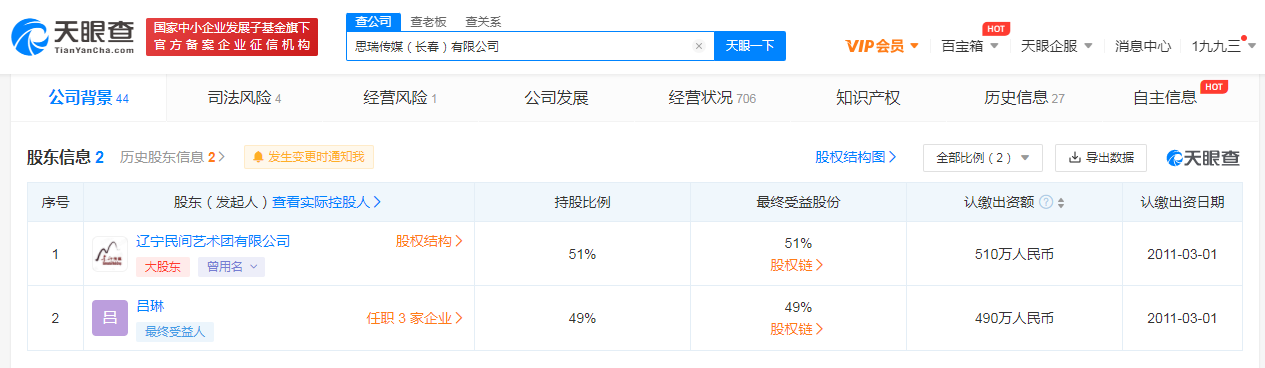Click the 49% value under 持股比例
This screenshot has width=1265, height=368.
click(x=582, y=318)
